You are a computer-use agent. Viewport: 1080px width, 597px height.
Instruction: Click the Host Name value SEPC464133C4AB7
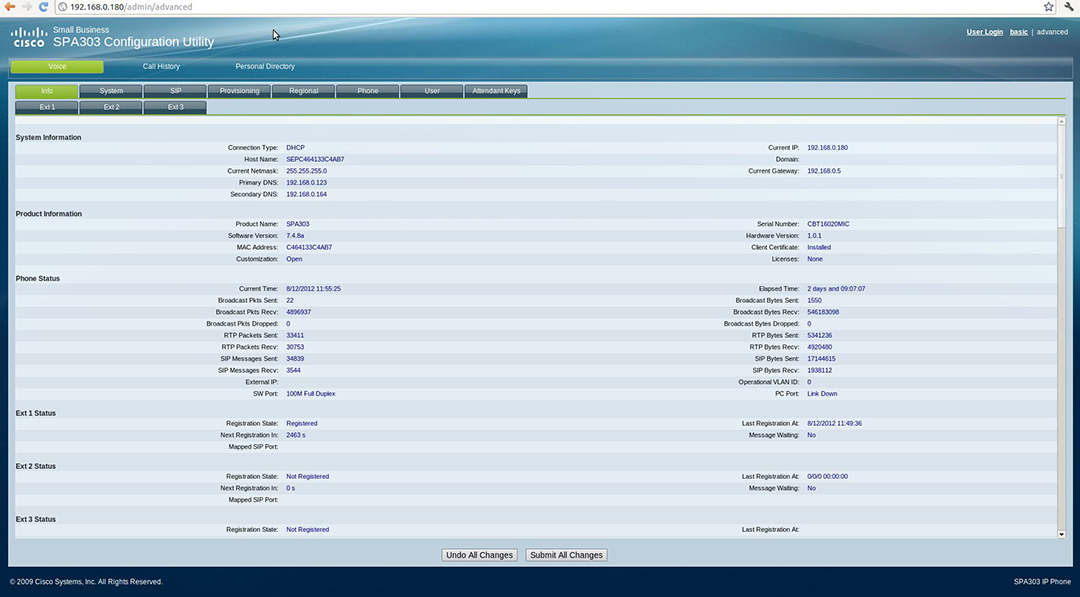(315, 160)
